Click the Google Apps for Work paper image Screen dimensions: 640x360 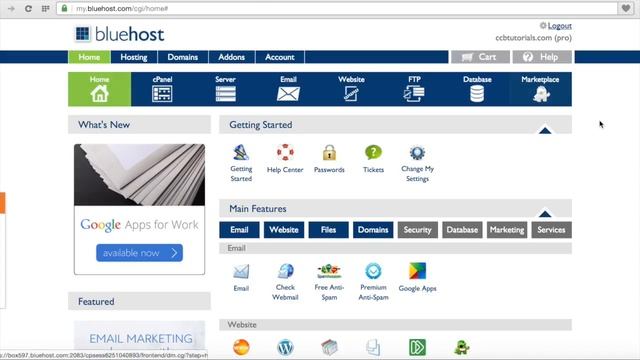click(140, 175)
